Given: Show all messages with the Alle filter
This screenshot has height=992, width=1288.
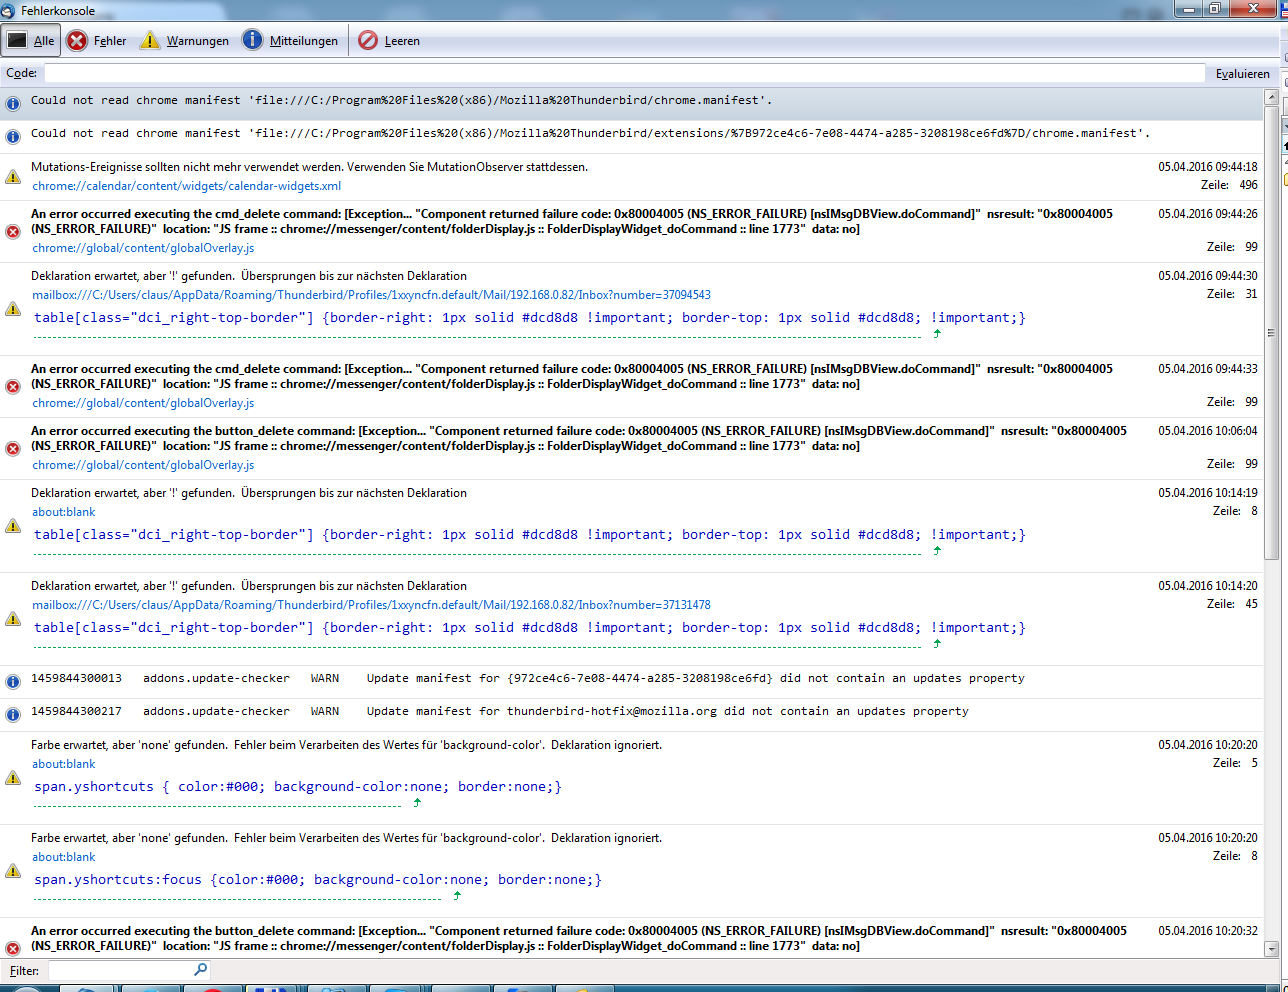Looking at the screenshot, I should tap(31, 41).
